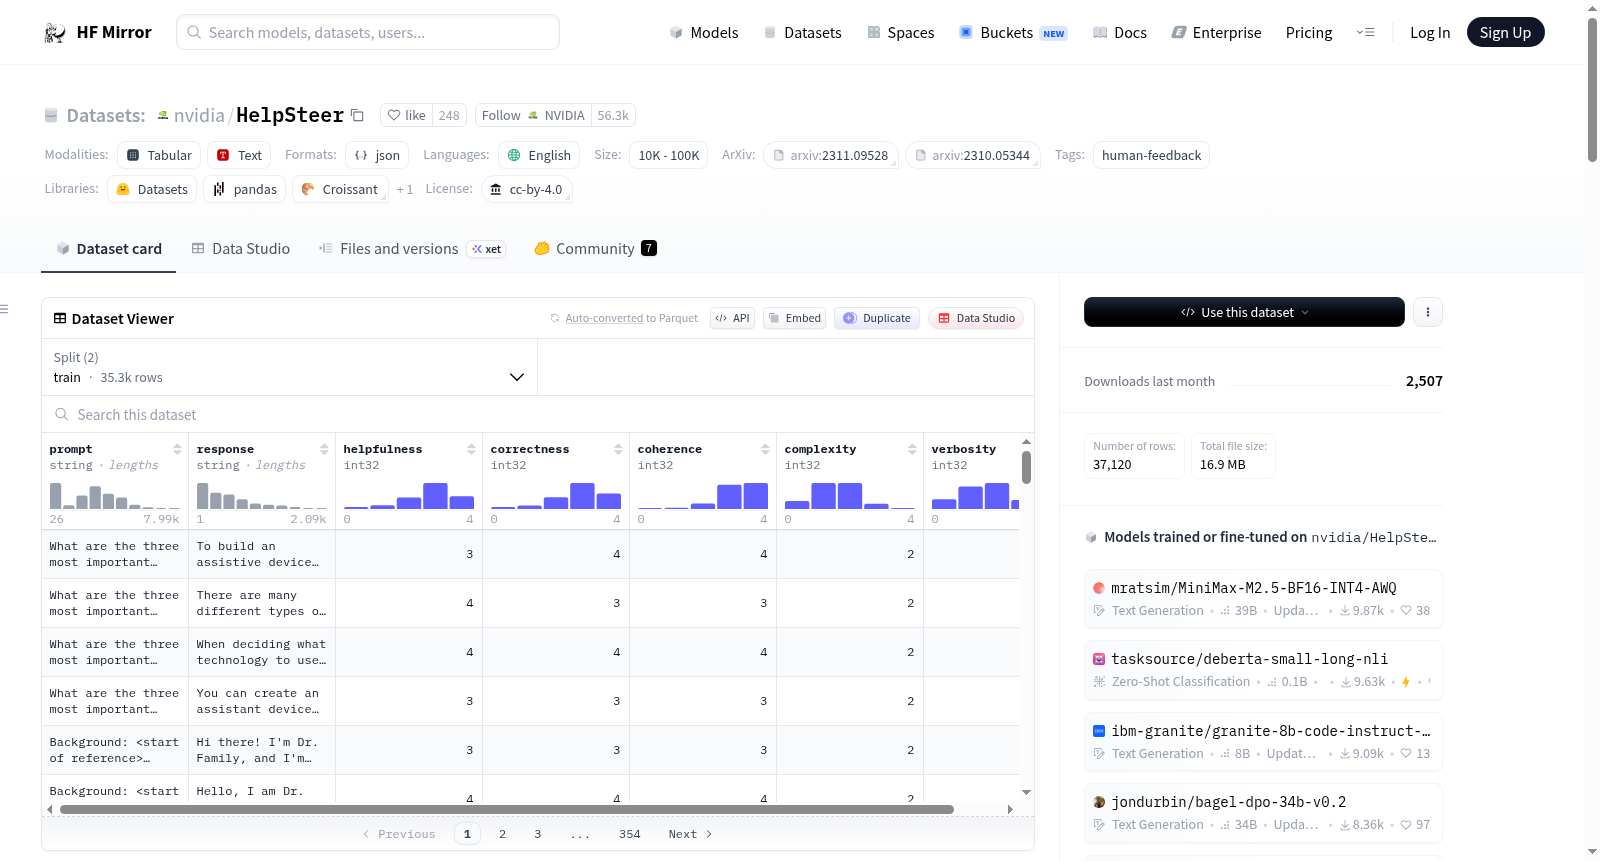Click Next in the pagination
The image size is (1600, 861).
tap(691, 834)
